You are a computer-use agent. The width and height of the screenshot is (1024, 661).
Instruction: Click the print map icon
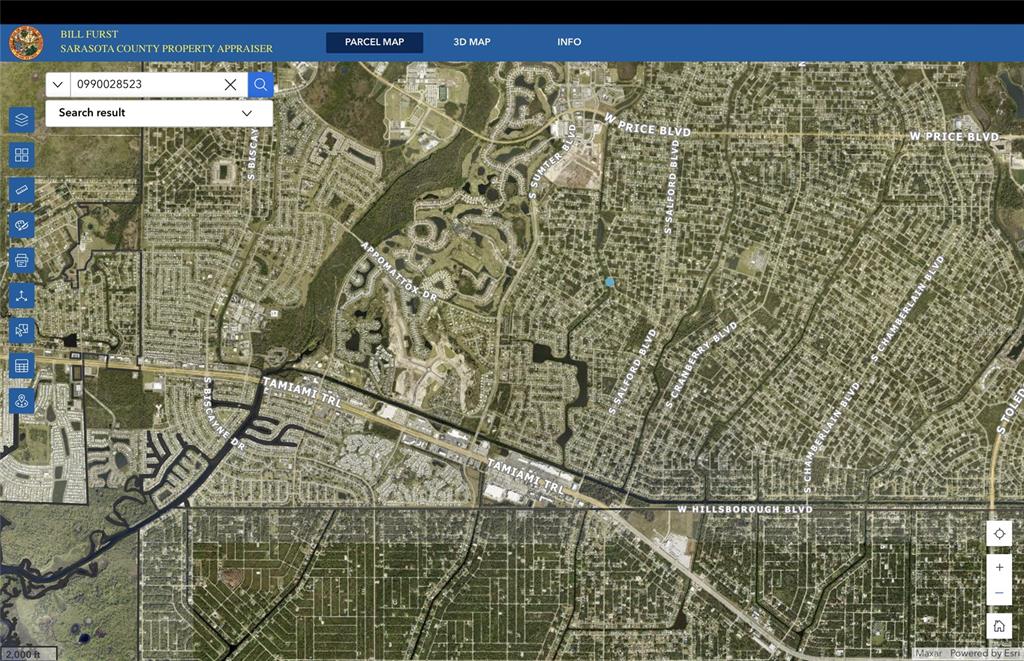22,260
